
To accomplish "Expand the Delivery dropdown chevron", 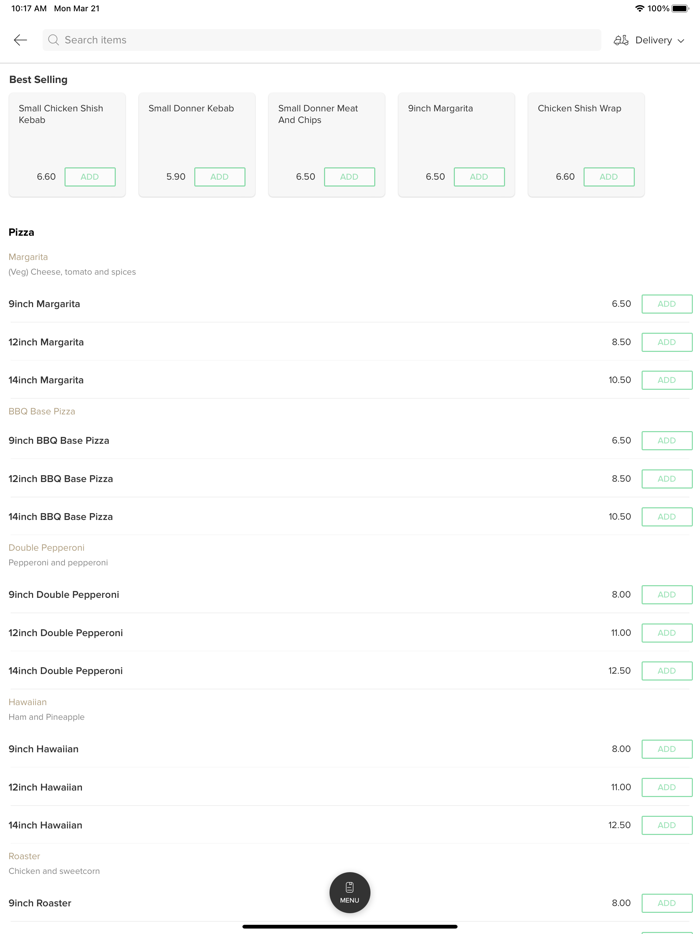I will 681,41.
